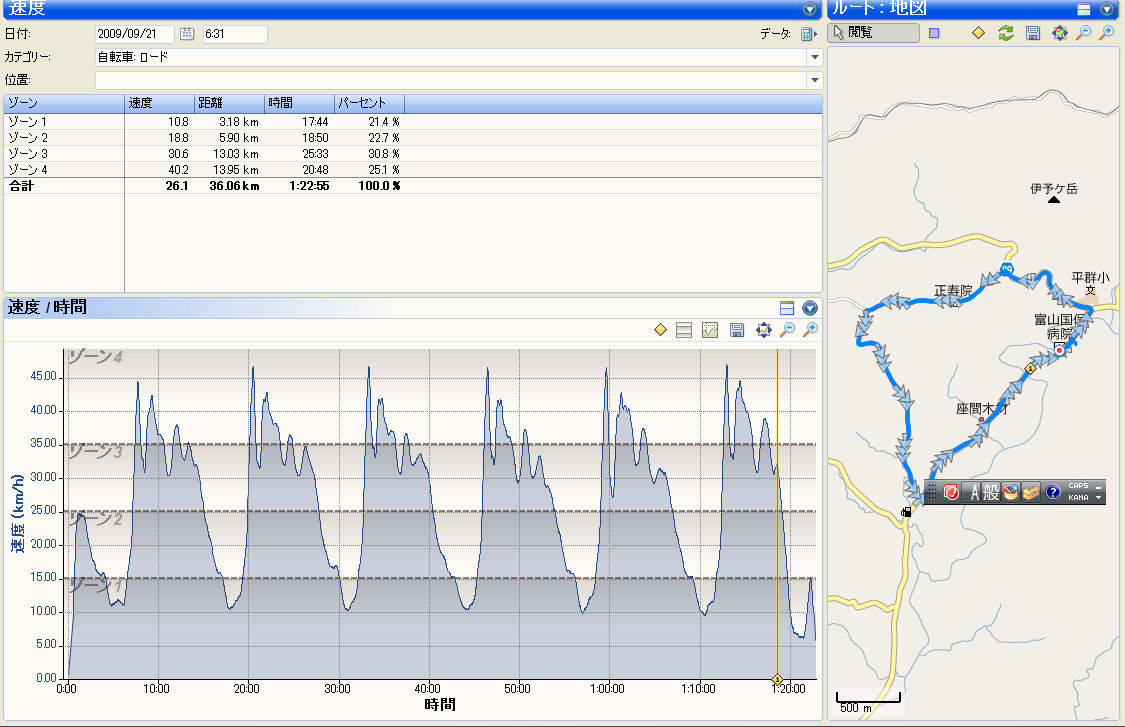The image size is (1125, 727).
Task: Zoom in the speed chart
Action: coord(811,329)
